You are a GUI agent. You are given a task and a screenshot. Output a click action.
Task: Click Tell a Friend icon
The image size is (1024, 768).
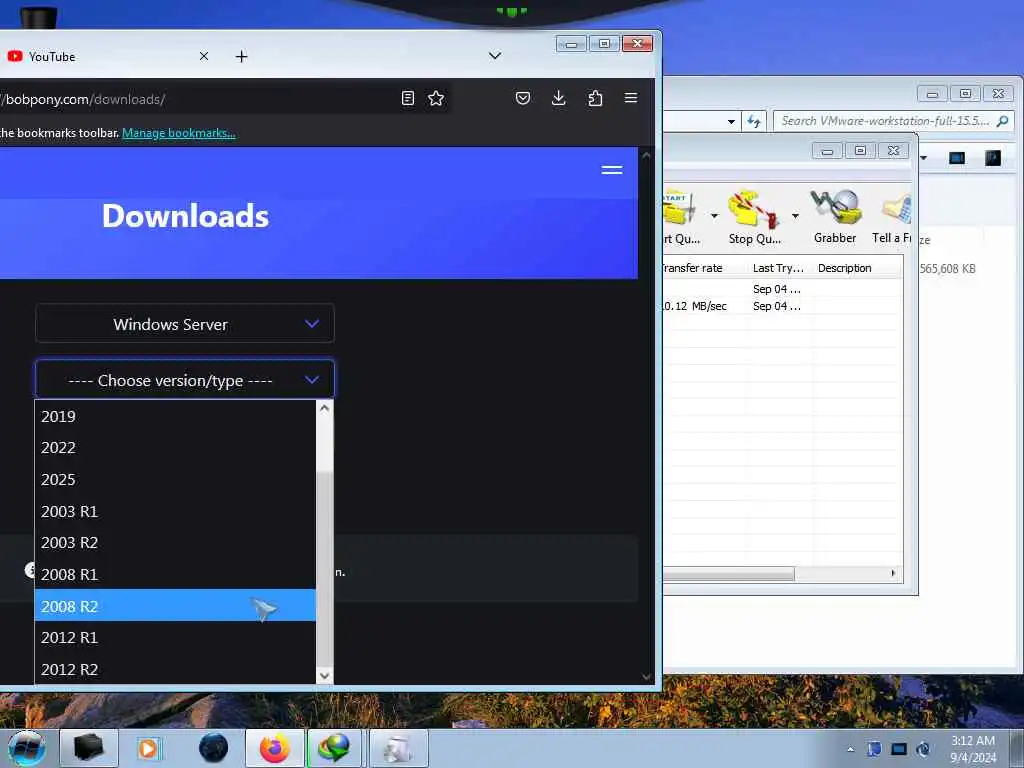pyautogui.click(x=893, y=217)
